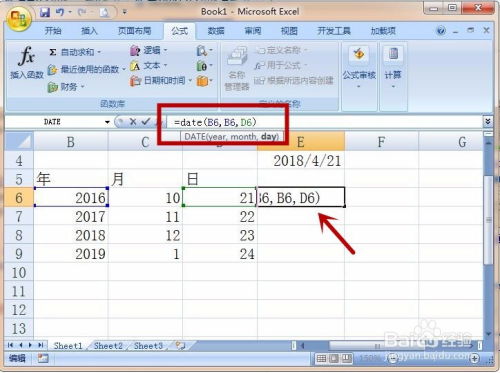Open Lookup & Reference functions icon
The image size is (500, 373).
pos(204,51)
